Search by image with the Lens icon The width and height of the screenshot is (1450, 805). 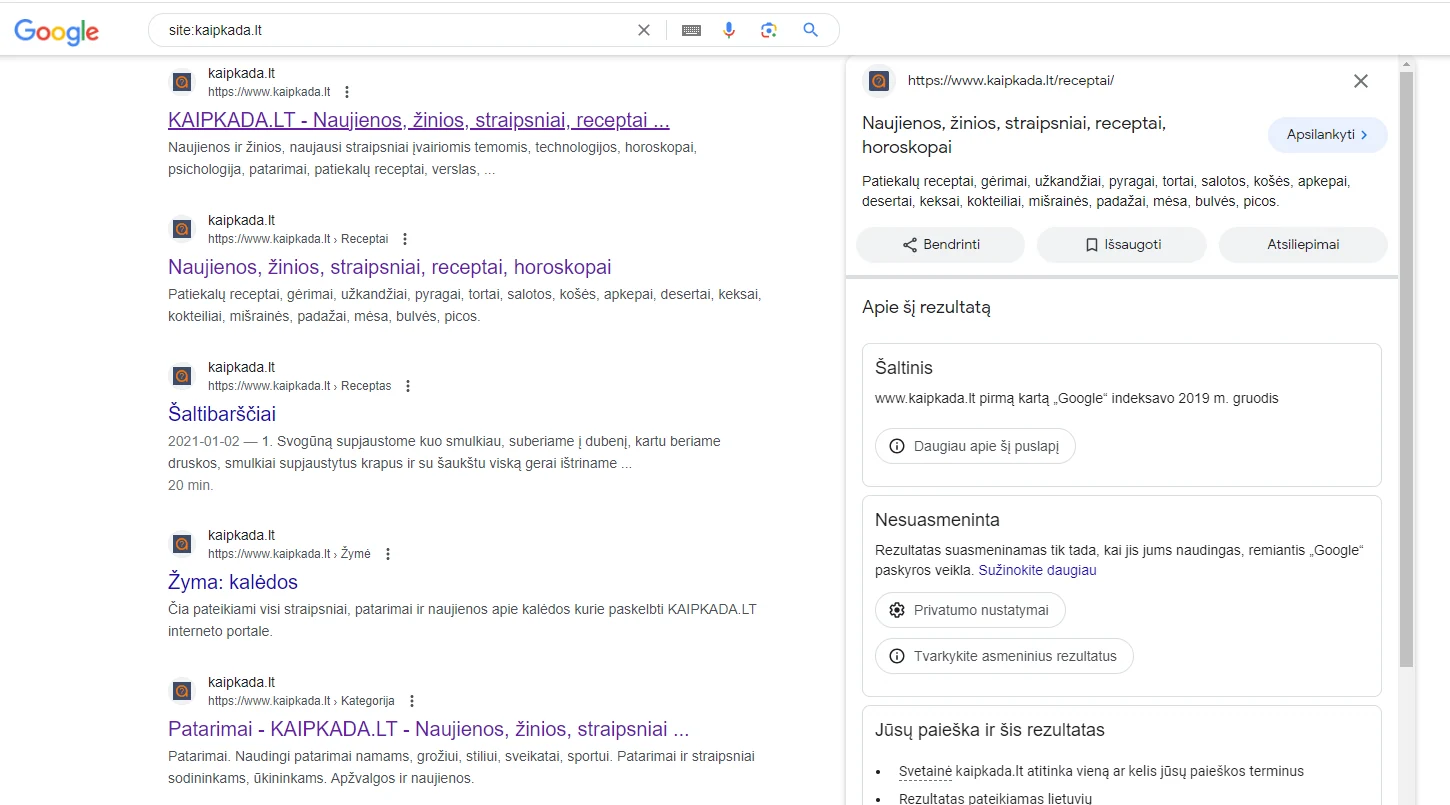click(x=768, y=30)
